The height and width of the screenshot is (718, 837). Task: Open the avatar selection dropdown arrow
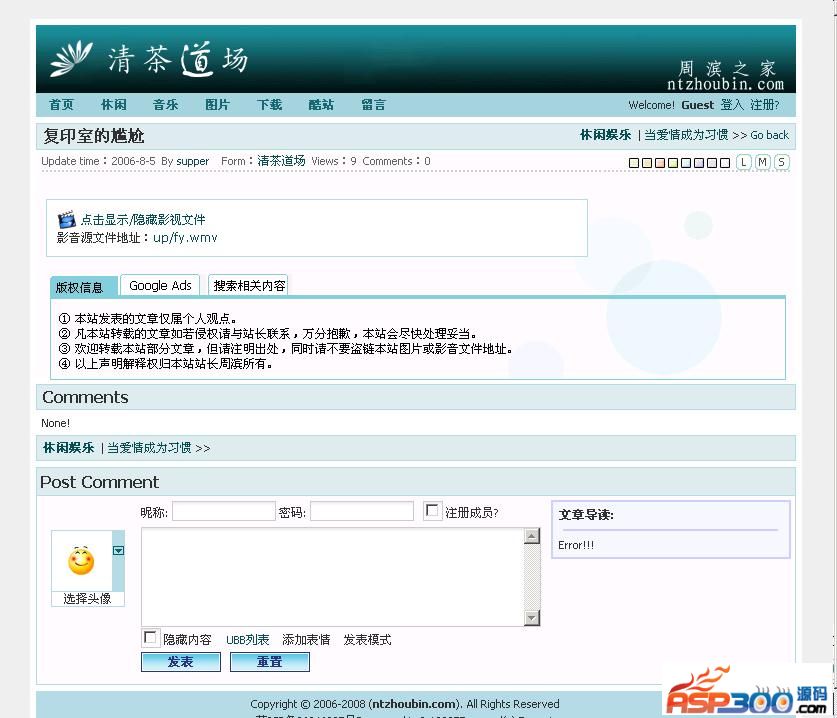click(119, 550)
